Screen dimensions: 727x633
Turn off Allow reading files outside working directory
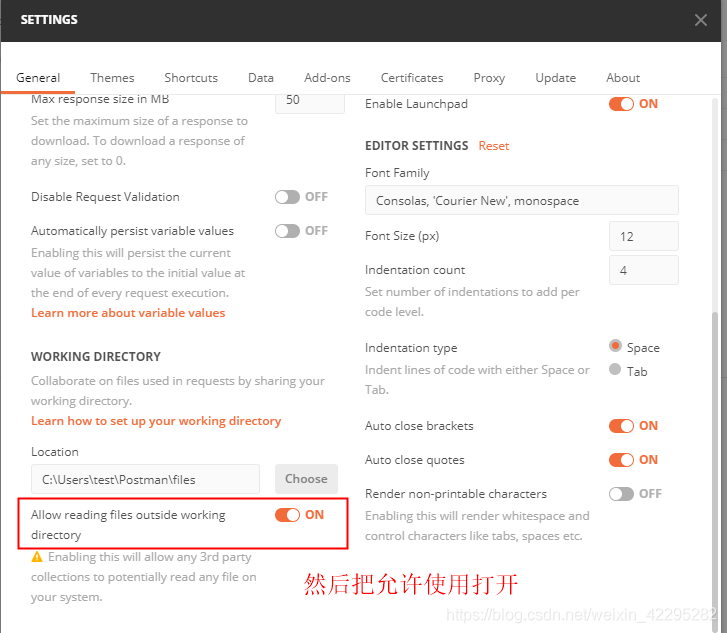pos(287,515)
